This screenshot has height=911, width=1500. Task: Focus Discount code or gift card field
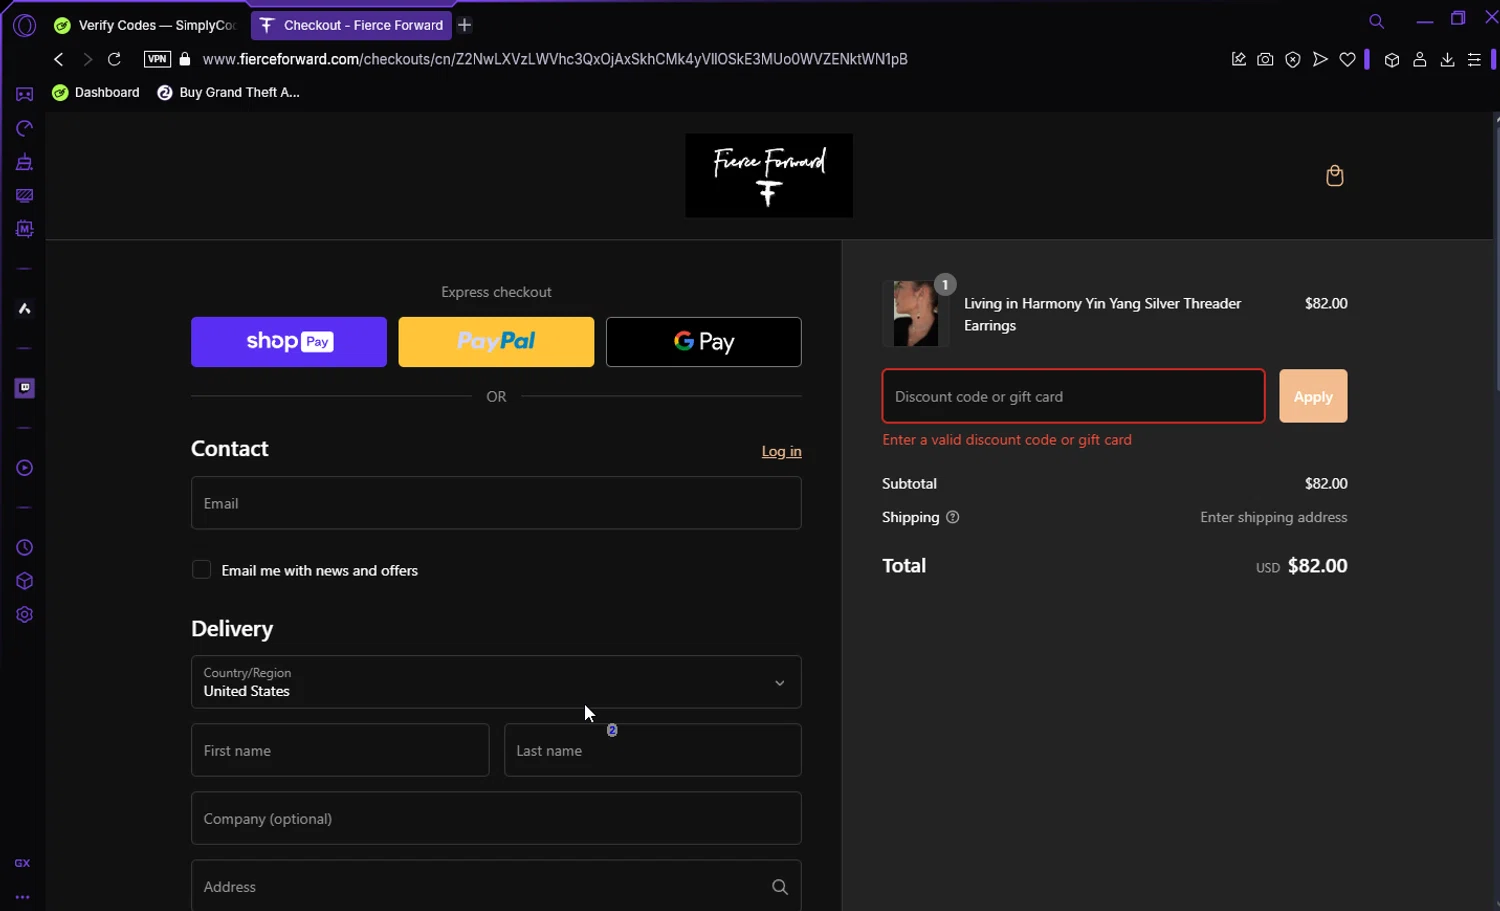click(x=1073, y=396)
